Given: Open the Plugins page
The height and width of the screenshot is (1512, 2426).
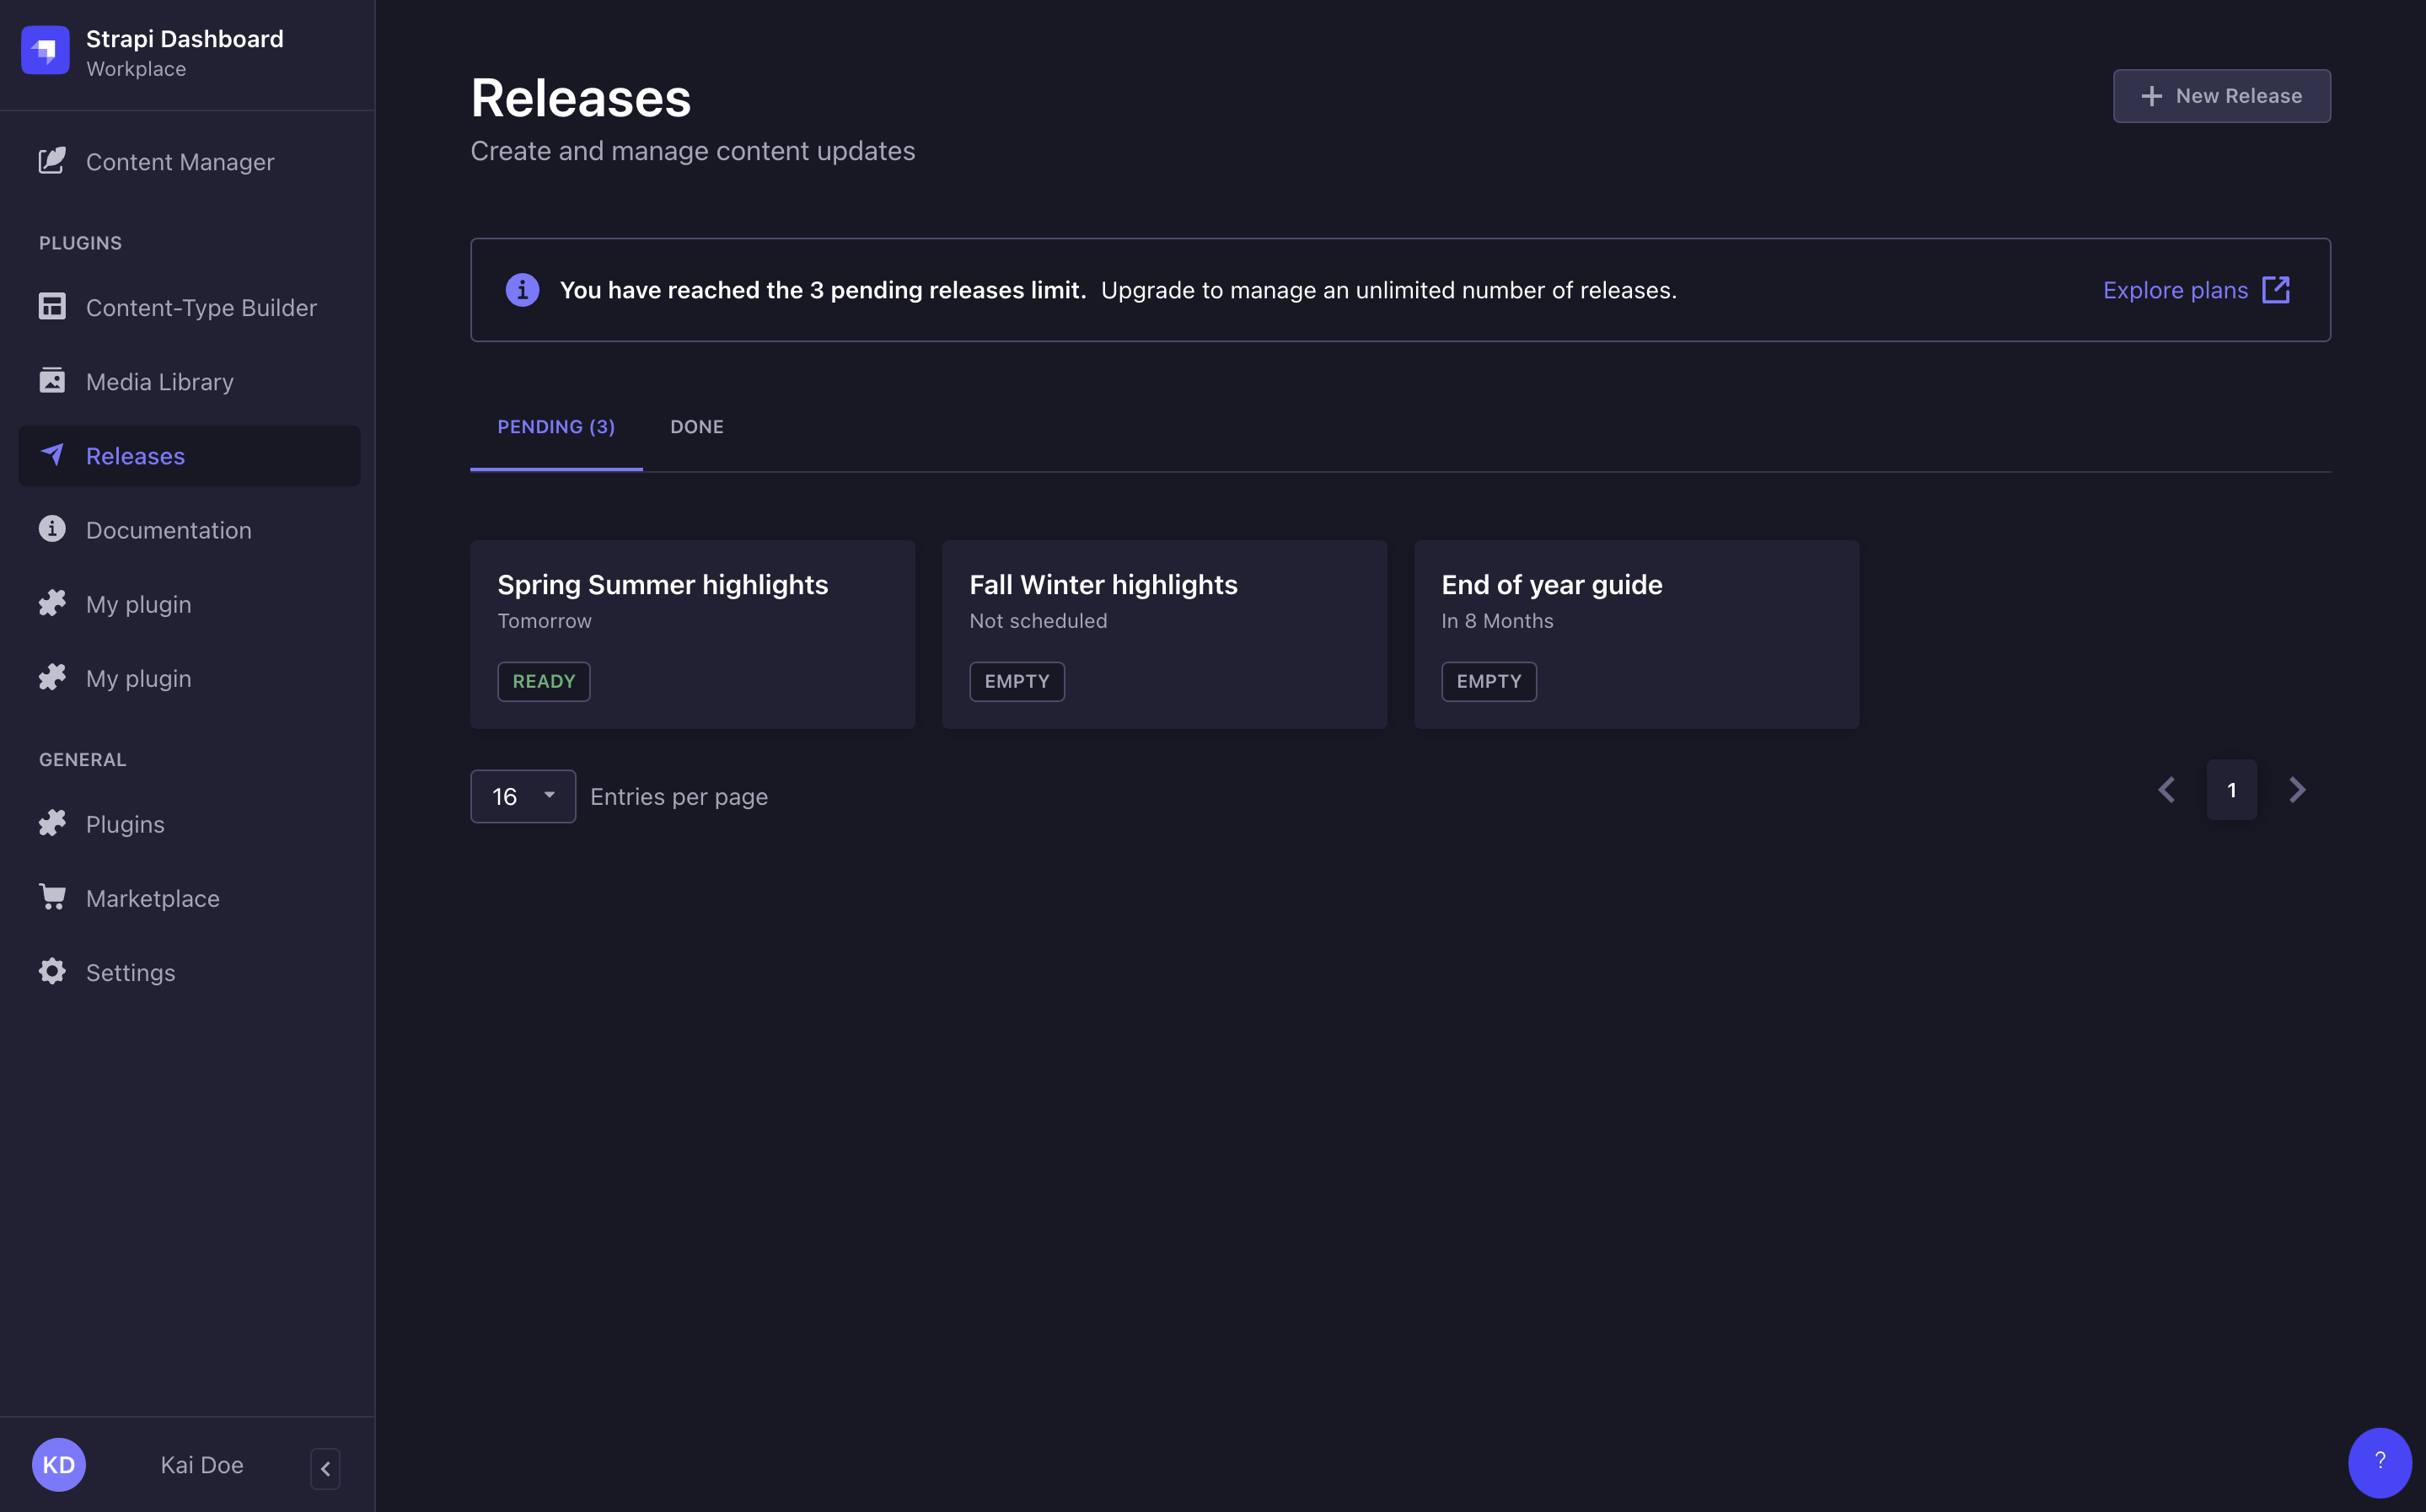Looking at the screenshot, I should (124, 823).
